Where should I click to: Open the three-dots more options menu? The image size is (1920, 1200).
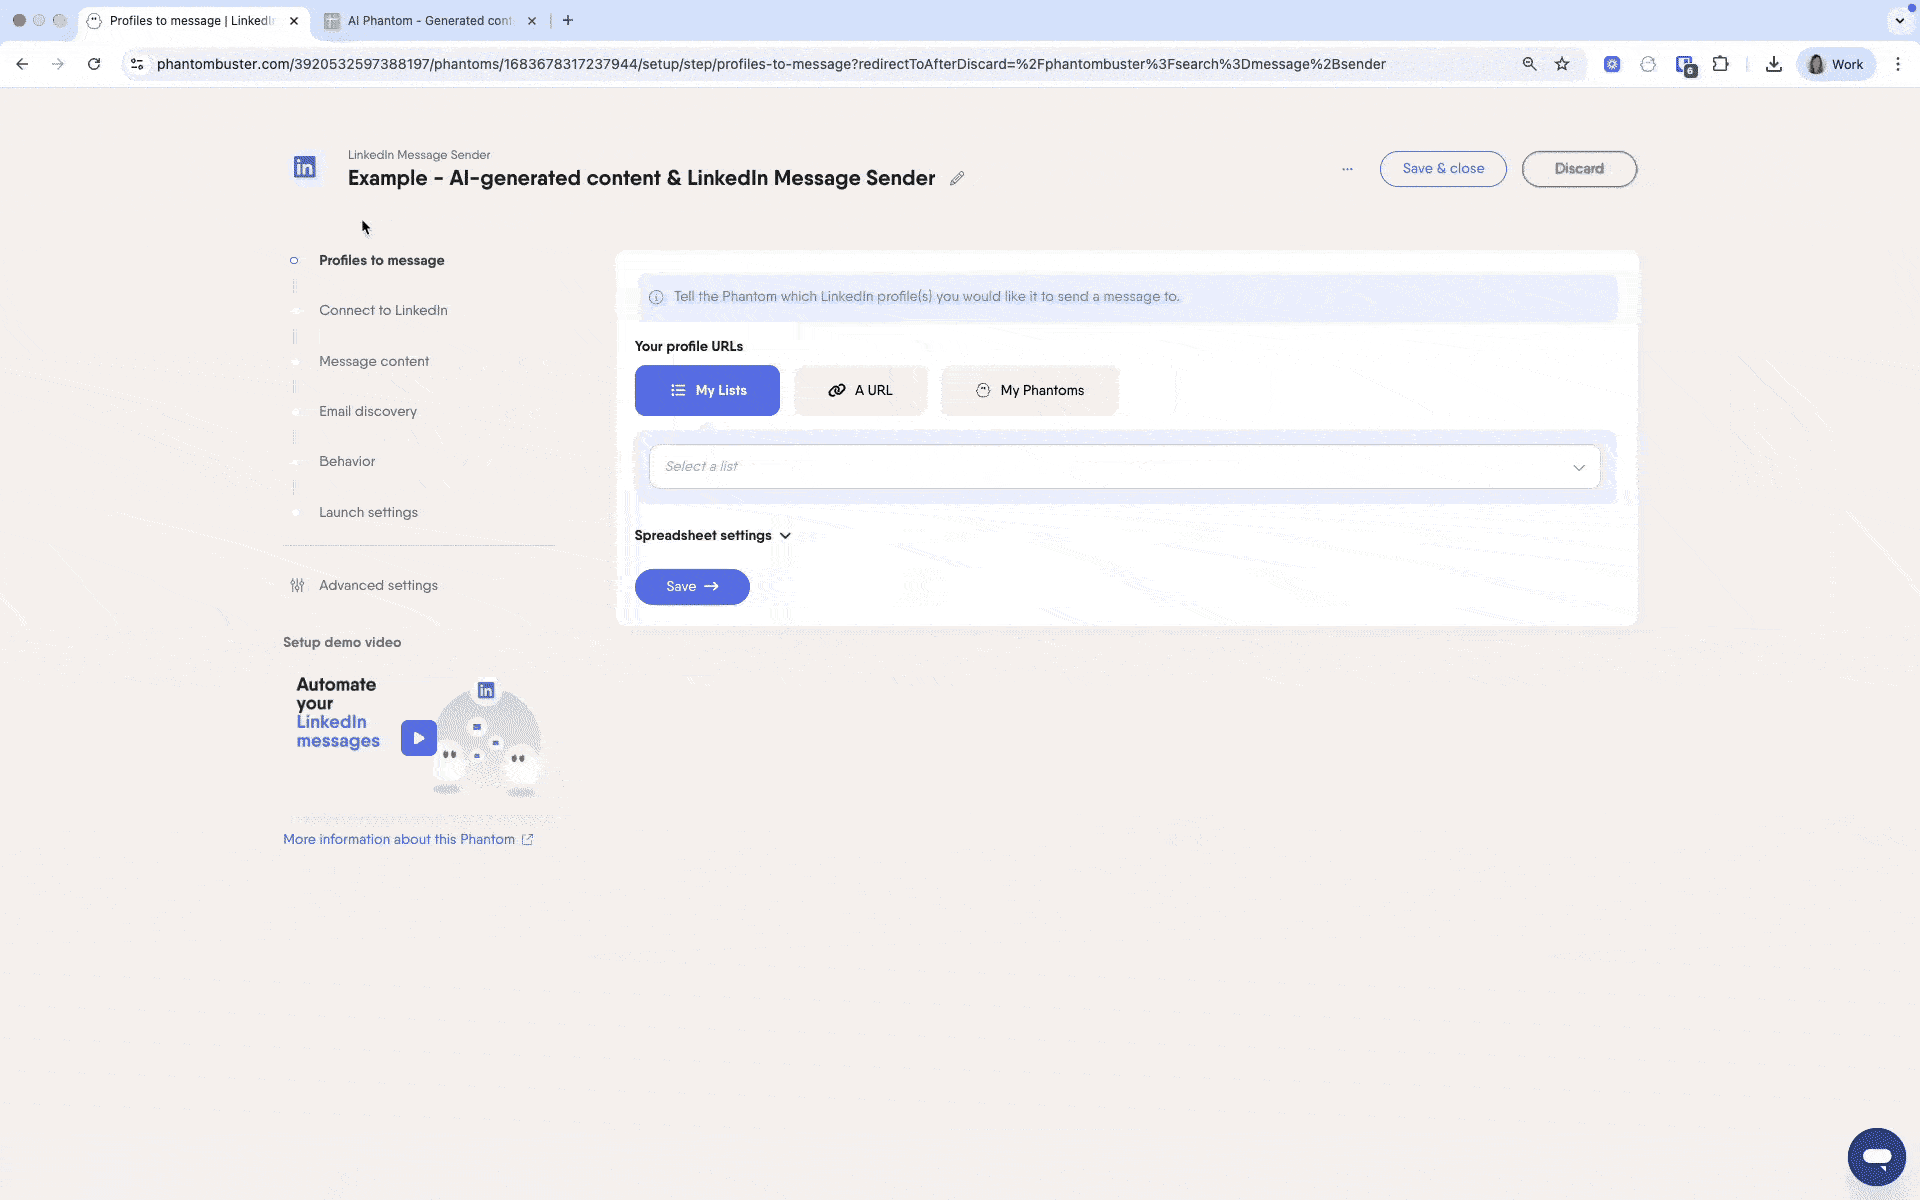click(1347, 169)
